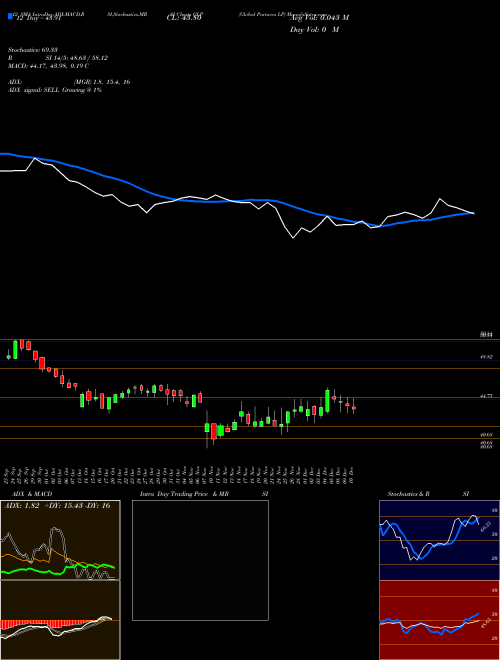Screen dimensions: 500x660
Task: Click the 'ADX signal: SELL Growing @ 1%' text
Action: tap(55, 90)
